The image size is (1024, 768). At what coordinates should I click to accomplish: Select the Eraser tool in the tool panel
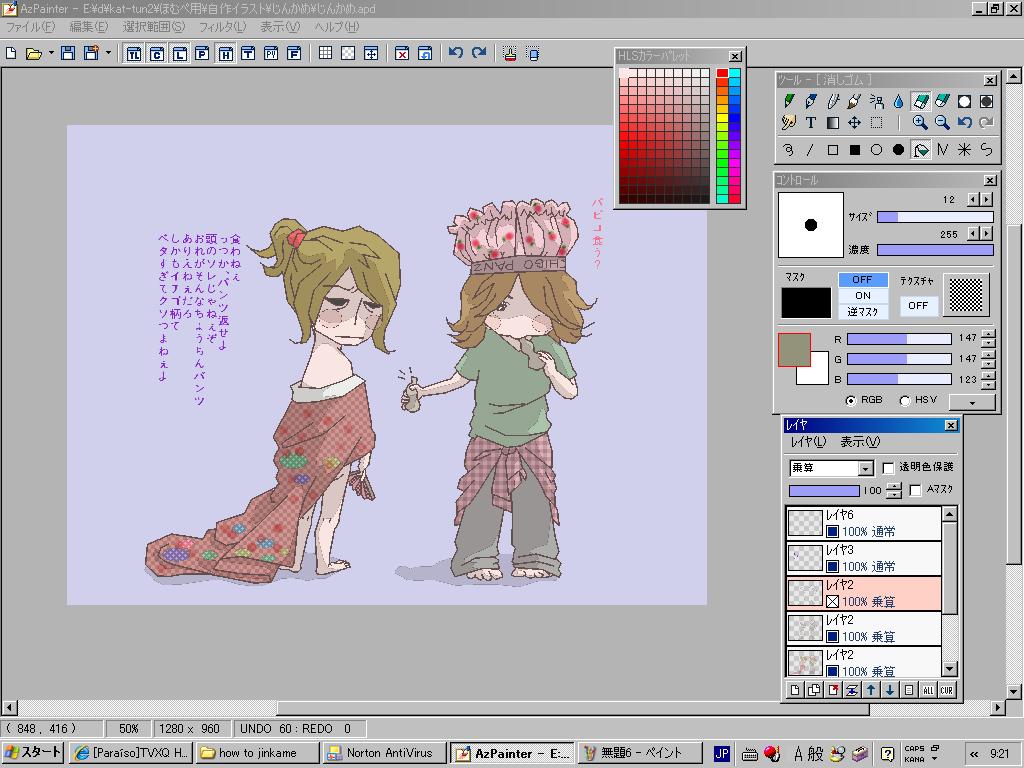point(920,101)
